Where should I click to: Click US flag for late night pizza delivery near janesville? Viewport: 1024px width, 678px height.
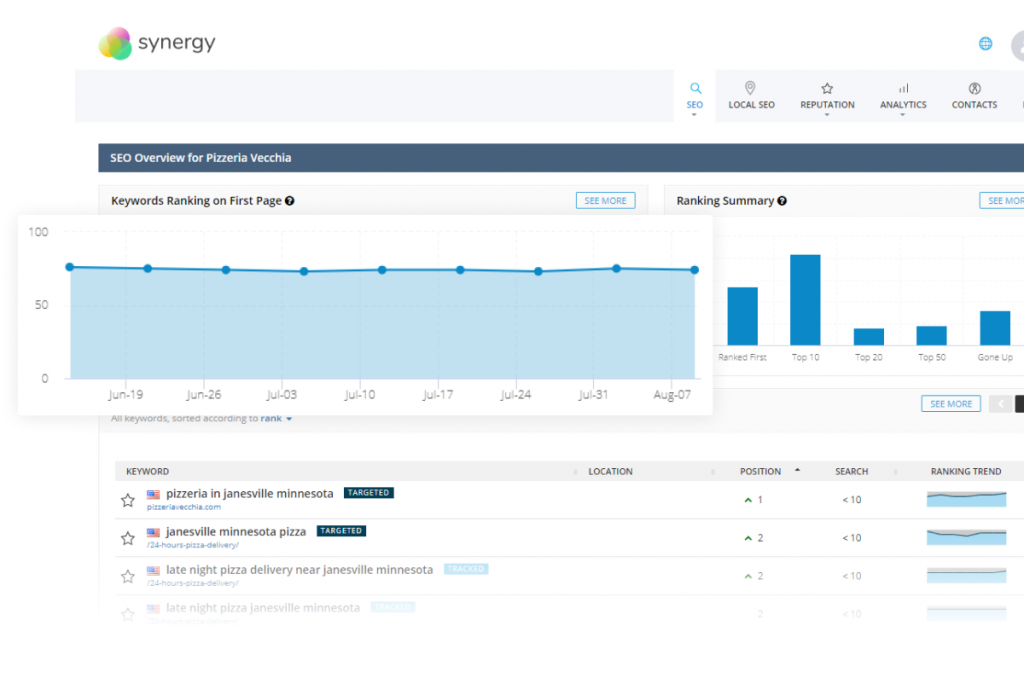(x=153, y=570)
